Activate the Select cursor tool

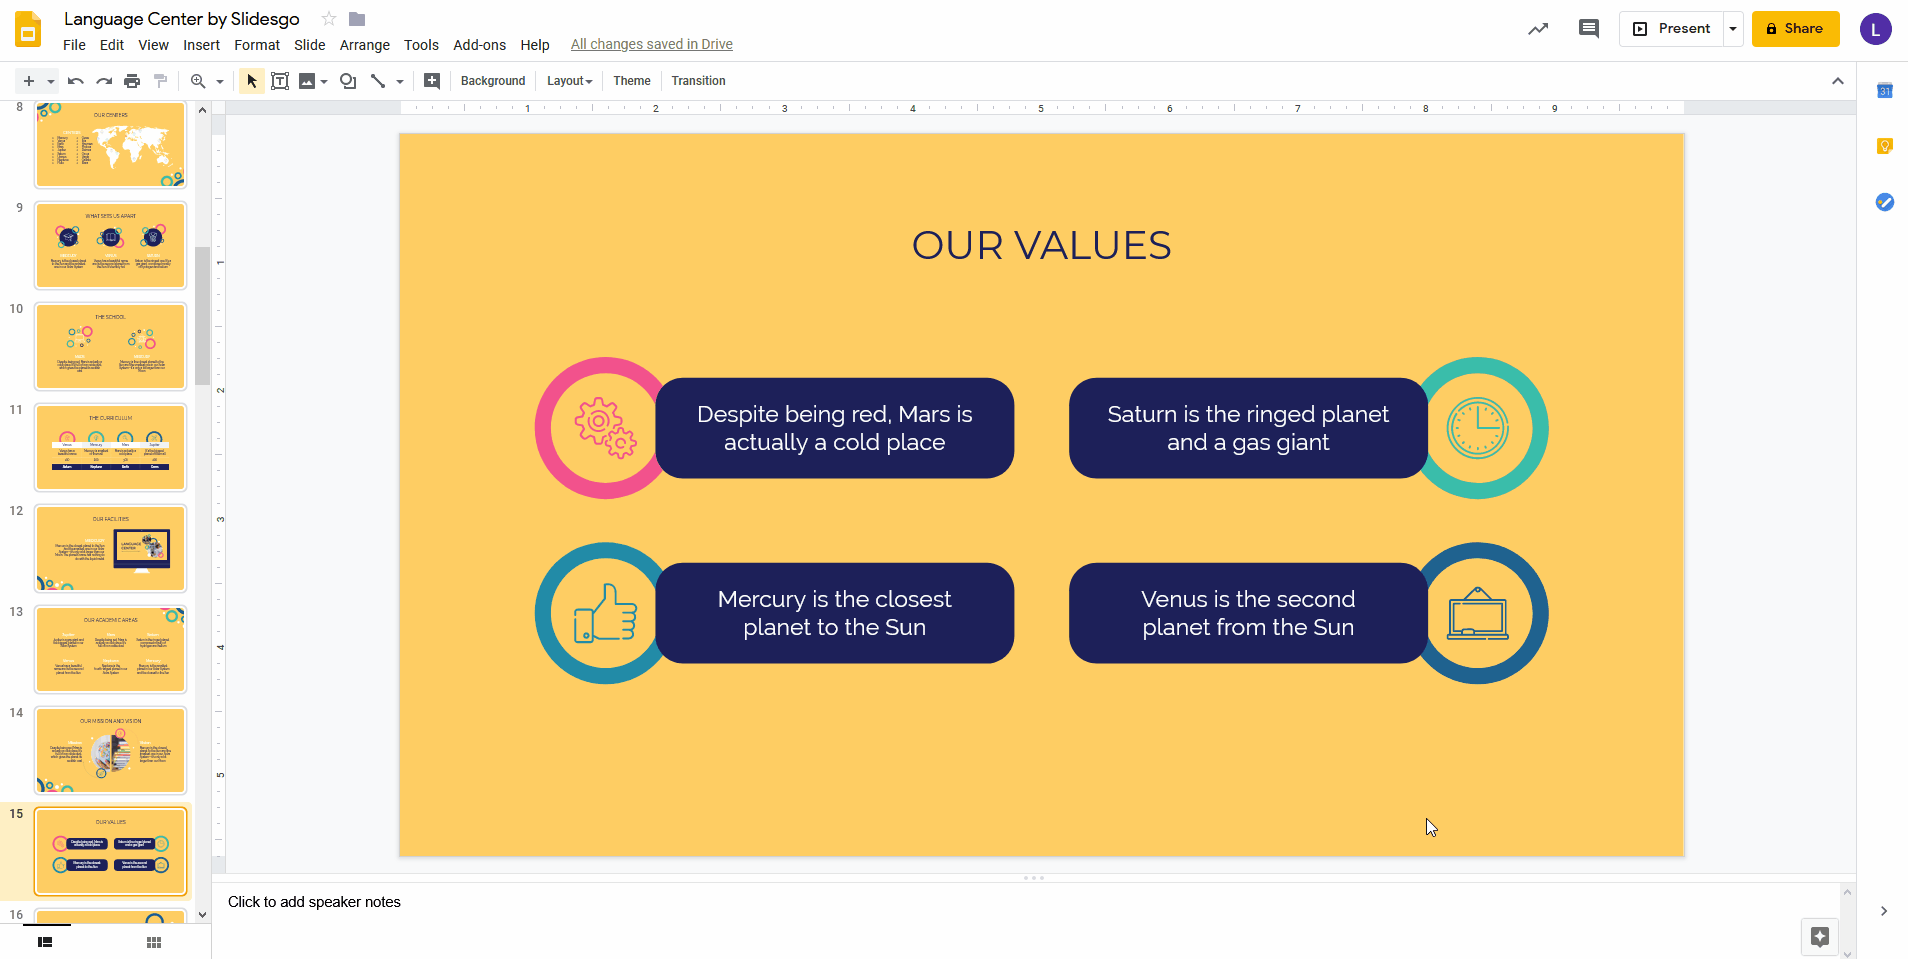point(251,81)
